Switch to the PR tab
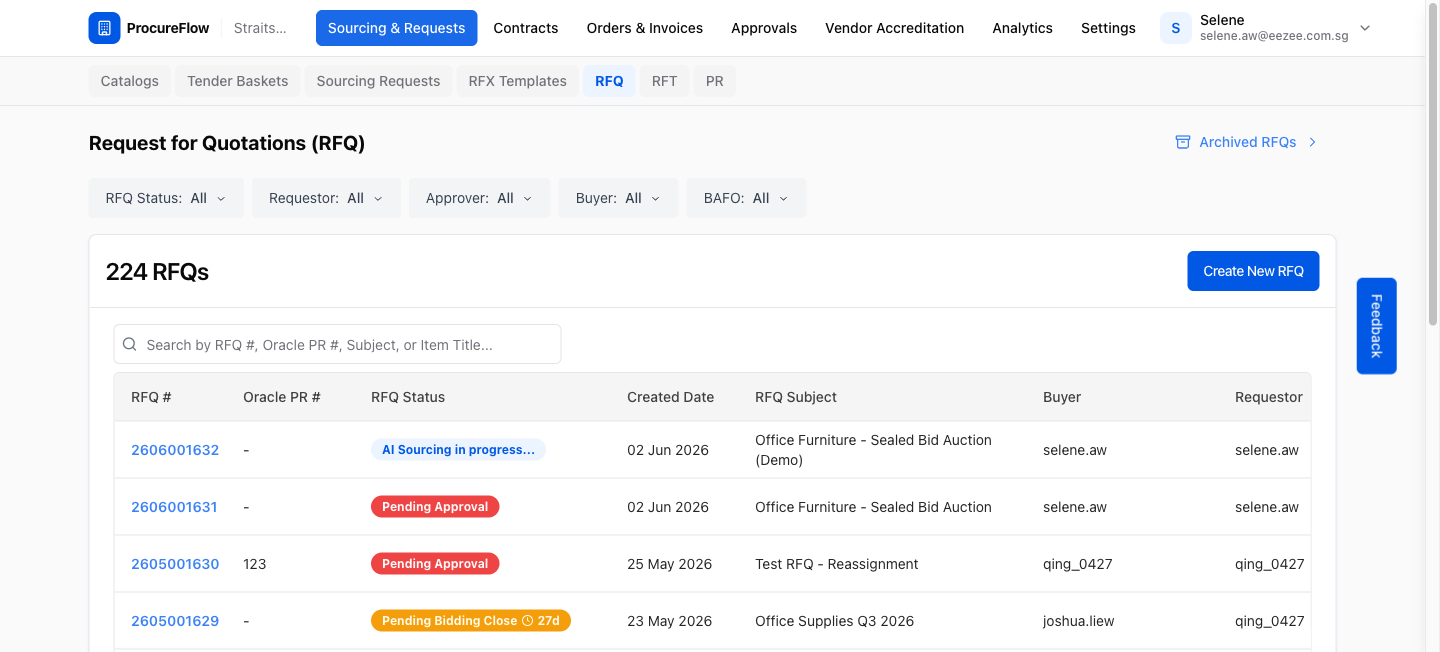The image size is (1440, 652). click(x=714, y=81)
